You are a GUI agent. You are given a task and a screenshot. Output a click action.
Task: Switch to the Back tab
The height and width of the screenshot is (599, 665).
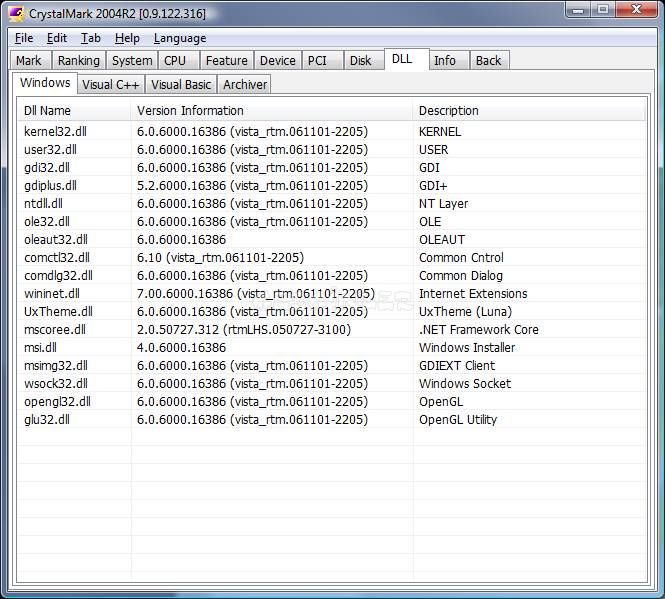pyautogui.click(x=489, y=61)
